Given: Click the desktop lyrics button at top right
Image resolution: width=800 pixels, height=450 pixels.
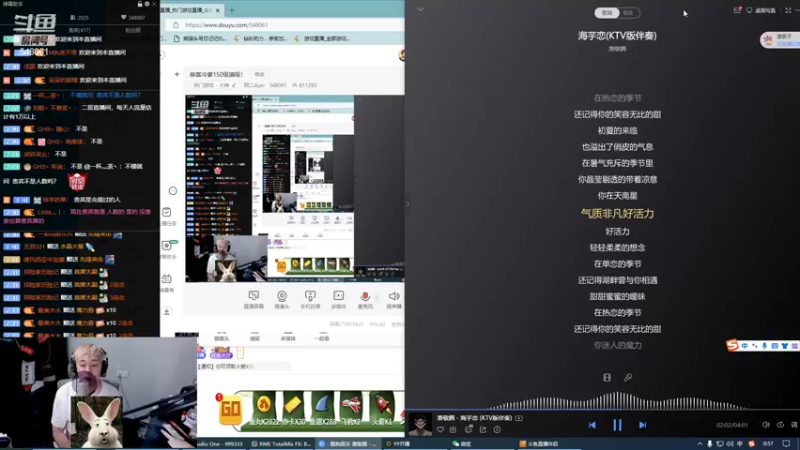Looking at the screenshot, I should tap(761, 10).
